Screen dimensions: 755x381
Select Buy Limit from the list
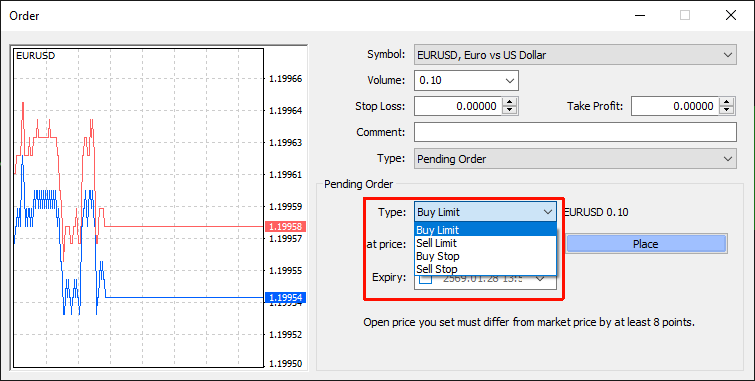tap(485, 230)
